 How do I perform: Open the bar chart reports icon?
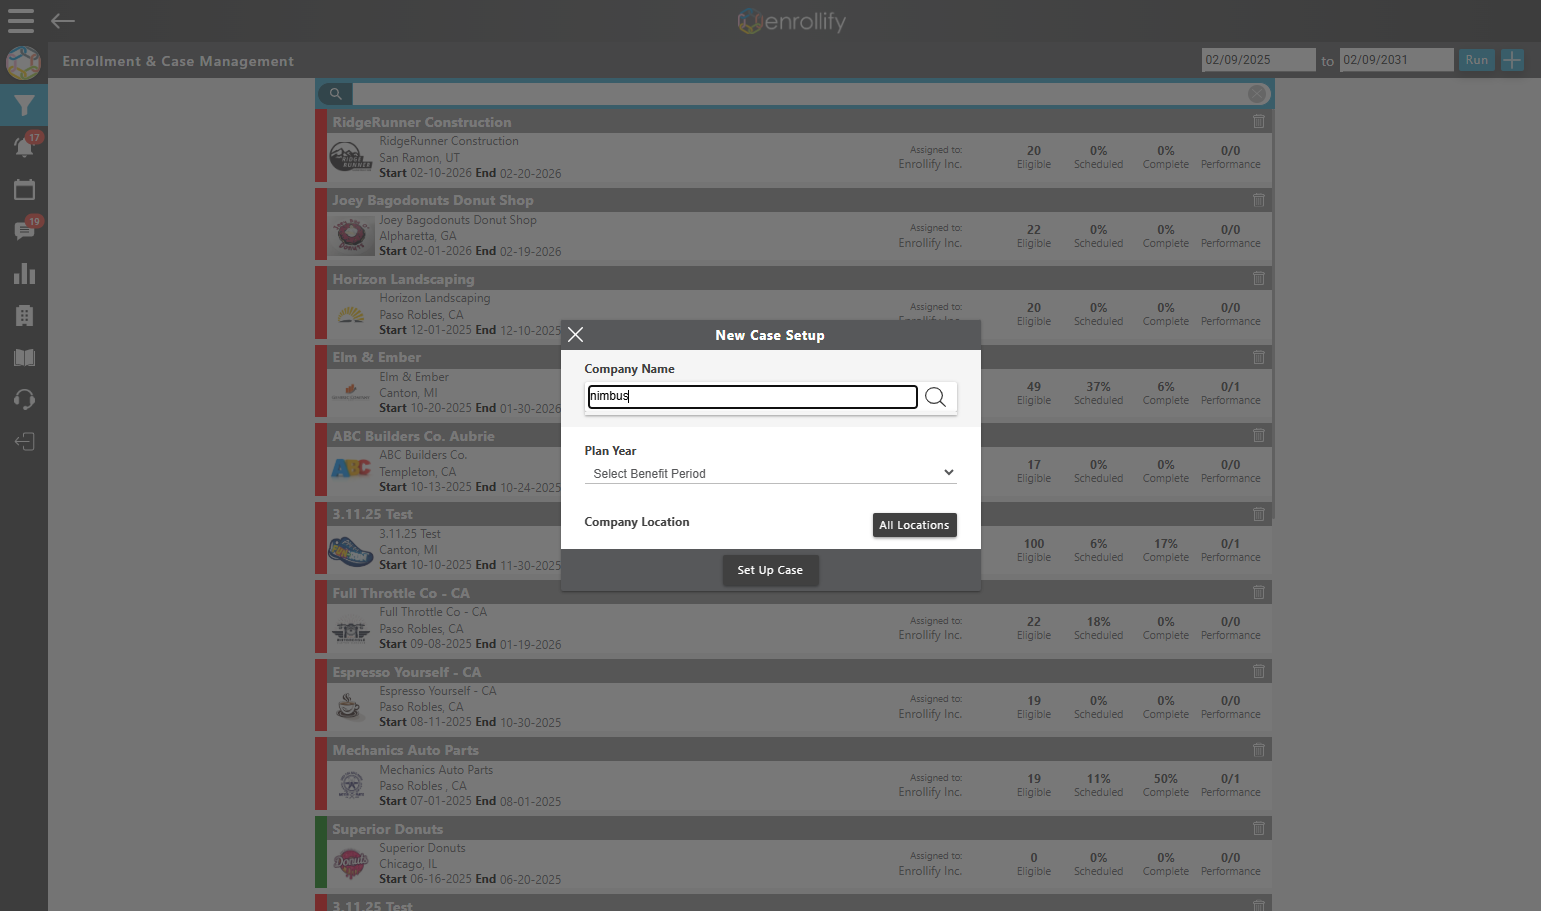tap(24, 273)
